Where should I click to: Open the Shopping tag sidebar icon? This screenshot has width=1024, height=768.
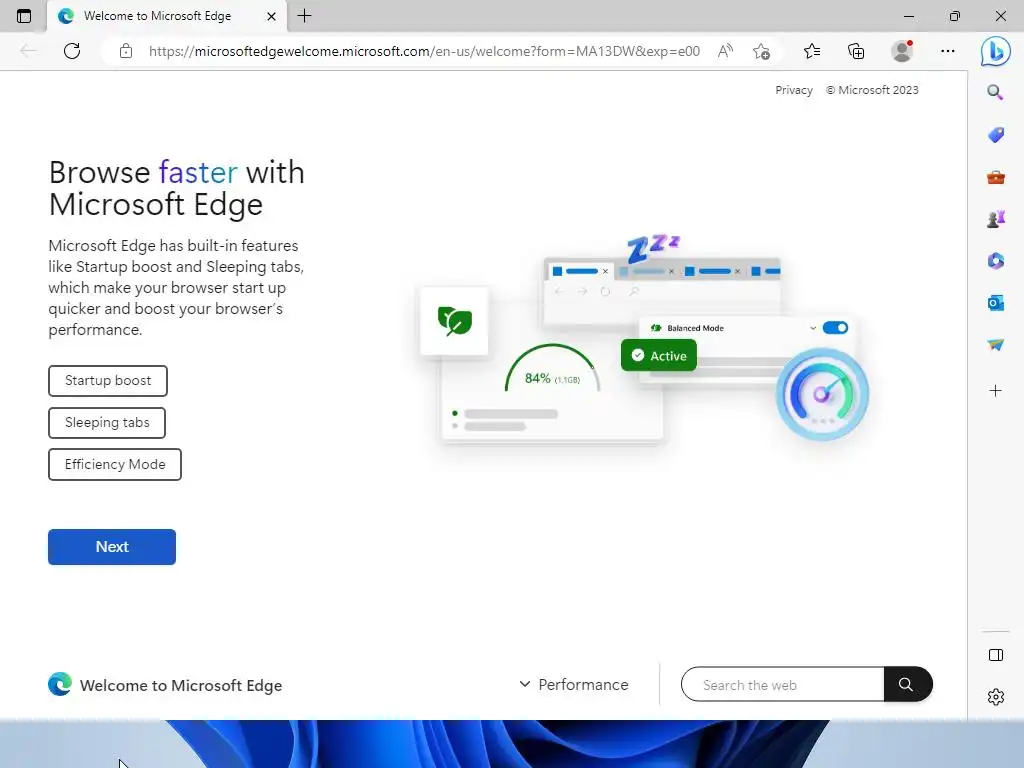995,135
